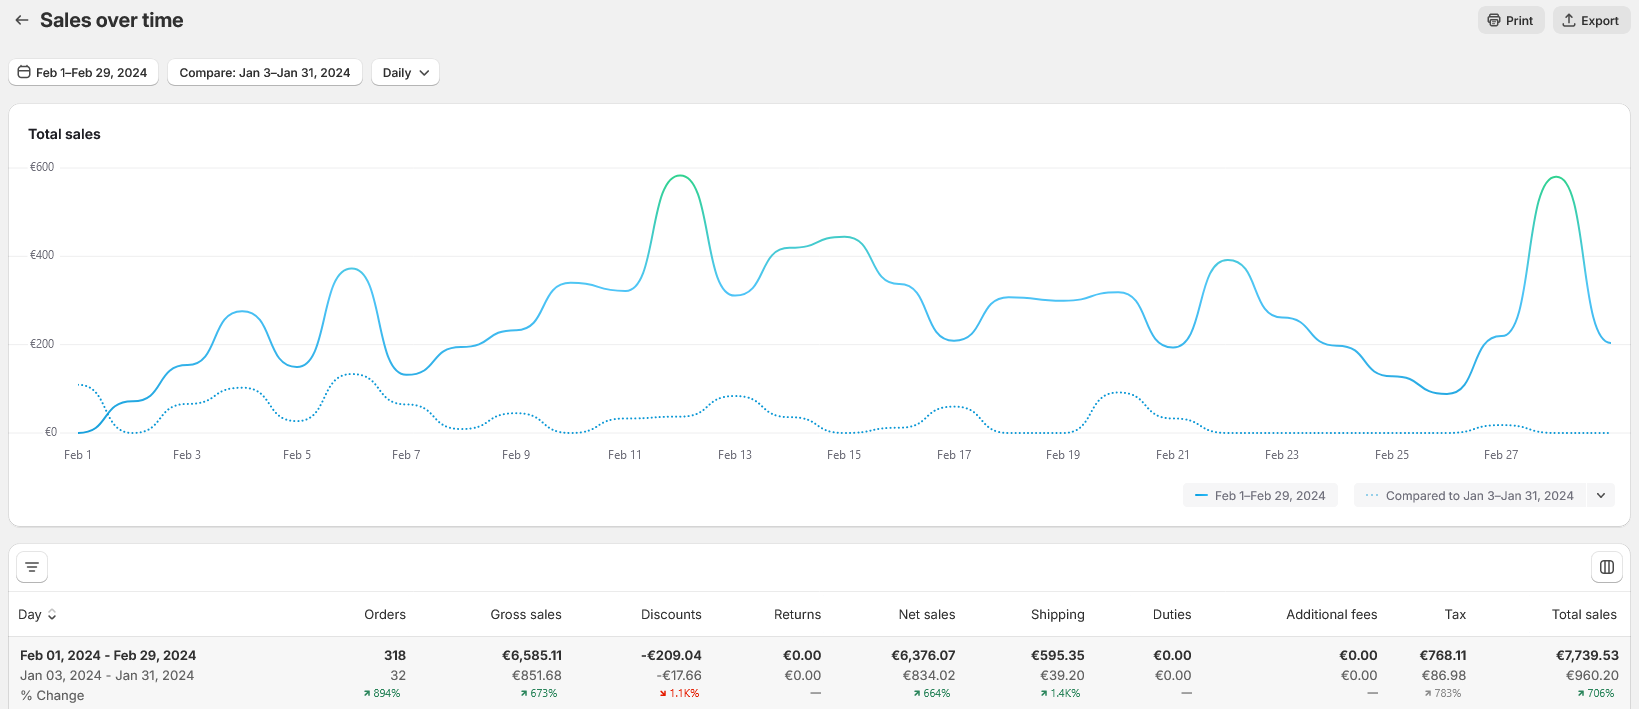Toggle the Compared to Jan 3–Jan 31 legend series

pos(1470,496)
